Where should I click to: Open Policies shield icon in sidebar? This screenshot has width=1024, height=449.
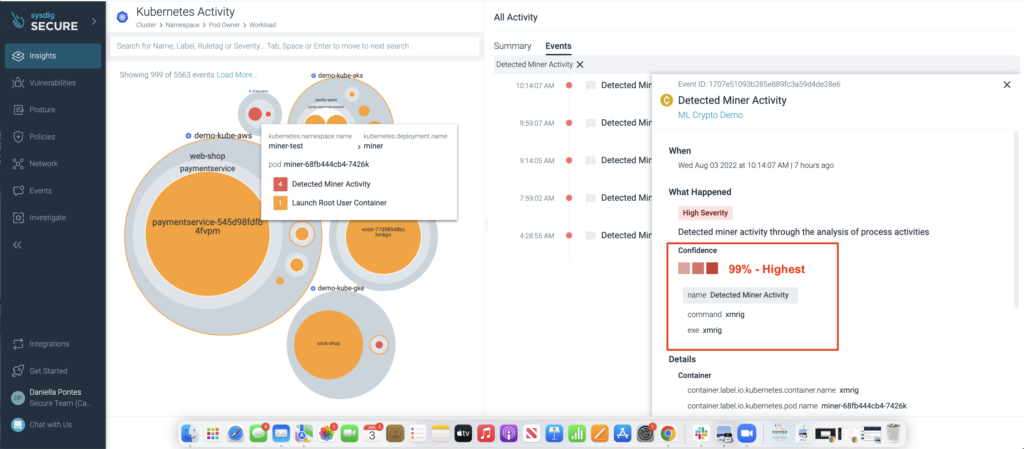click(x=18, y=137)
